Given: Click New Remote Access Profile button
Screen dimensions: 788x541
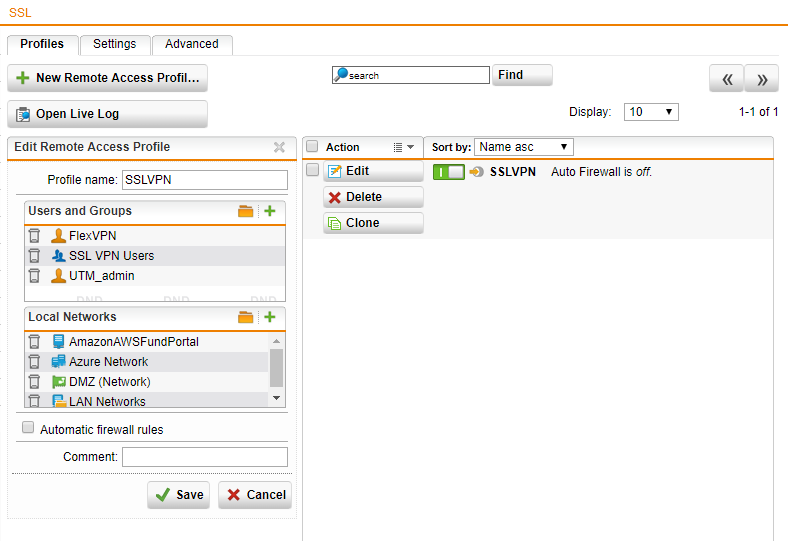Looking at the screenshot, I should [108, 78].
